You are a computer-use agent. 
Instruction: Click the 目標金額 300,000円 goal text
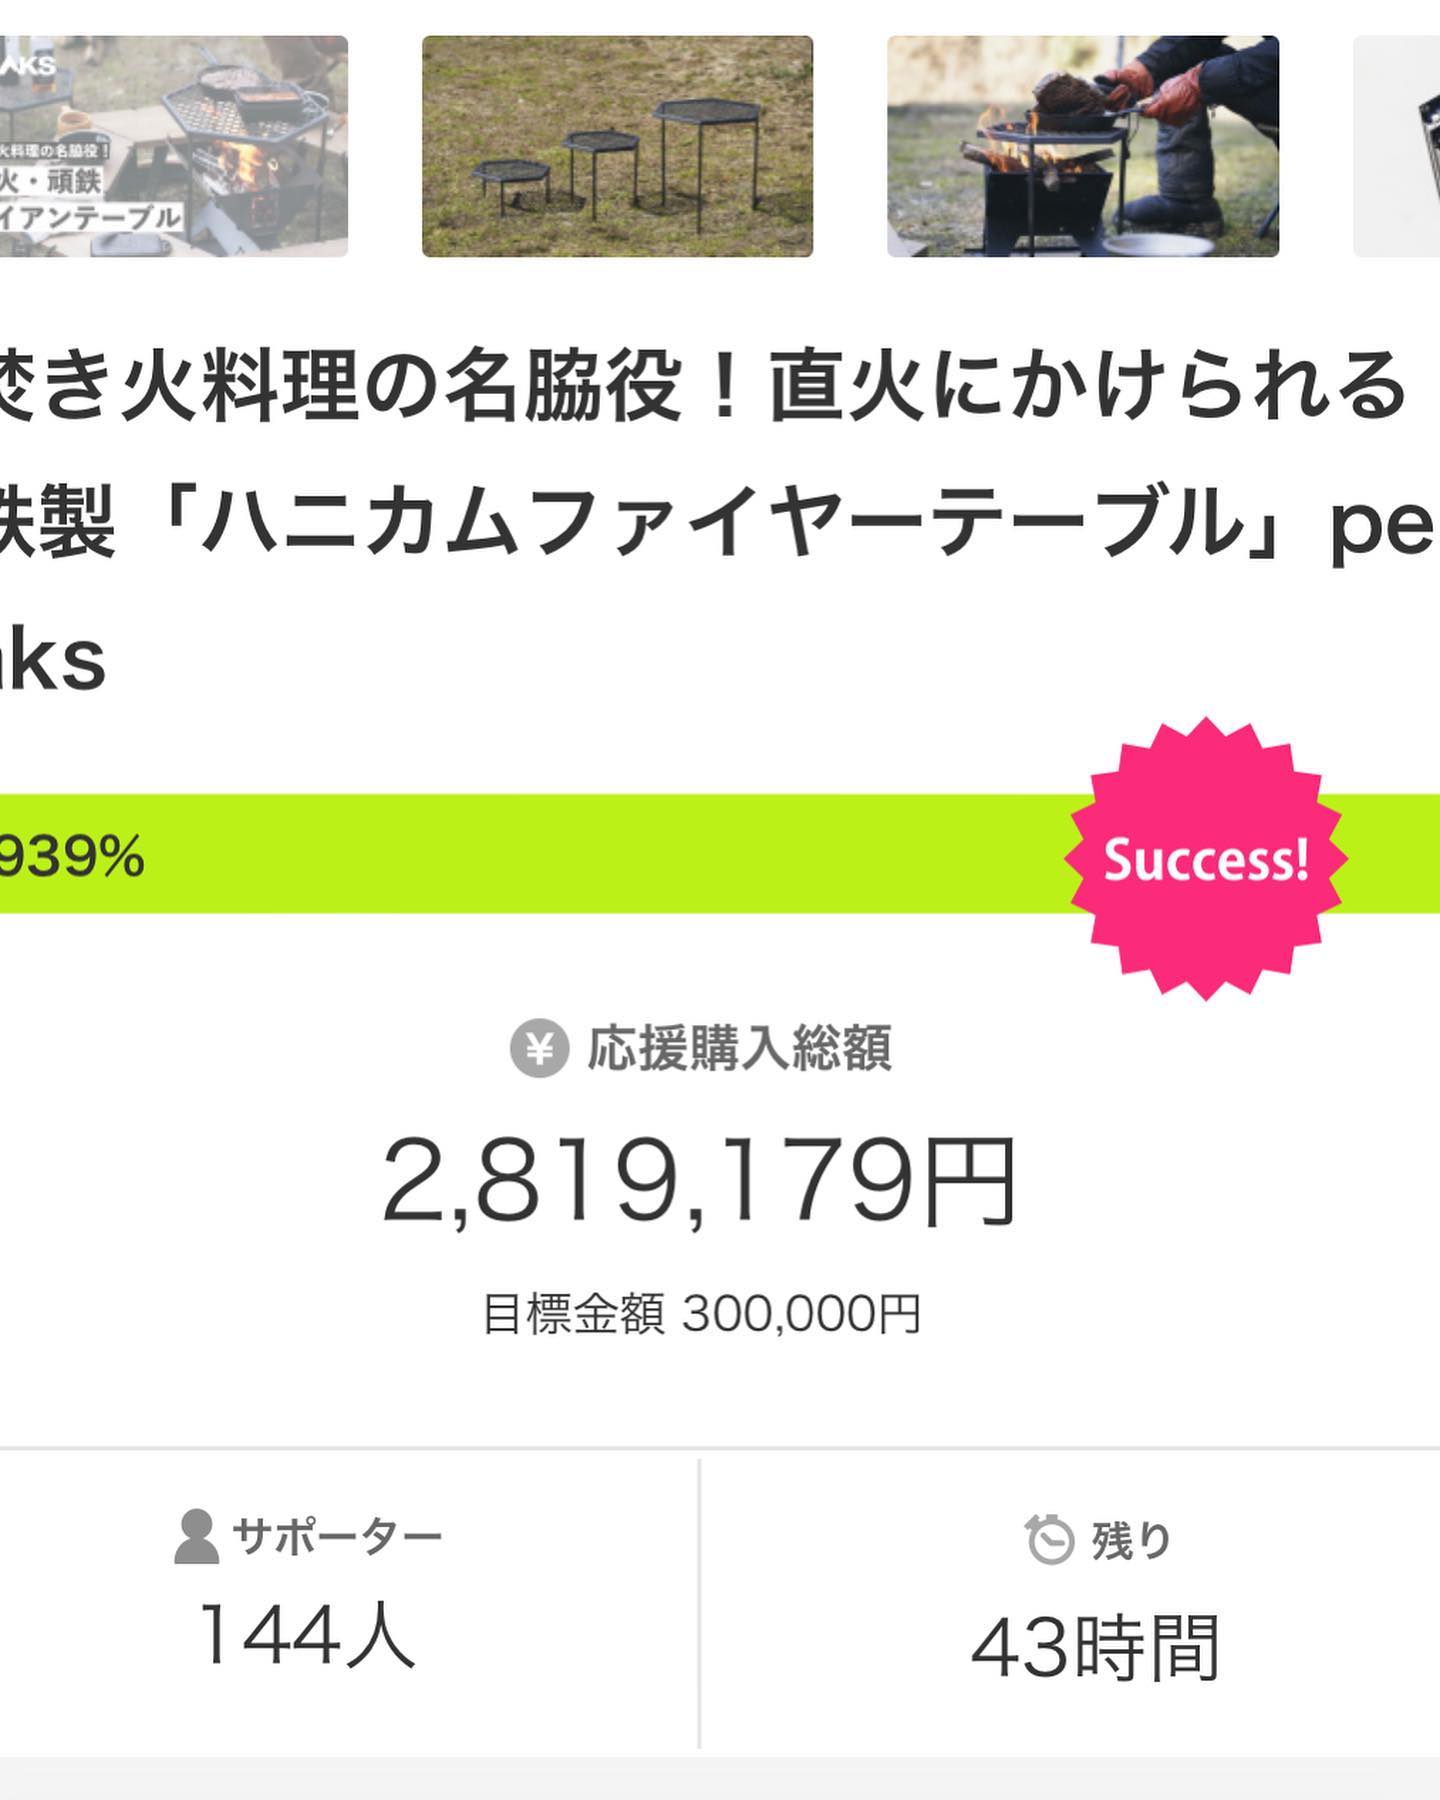(701, 1314)
